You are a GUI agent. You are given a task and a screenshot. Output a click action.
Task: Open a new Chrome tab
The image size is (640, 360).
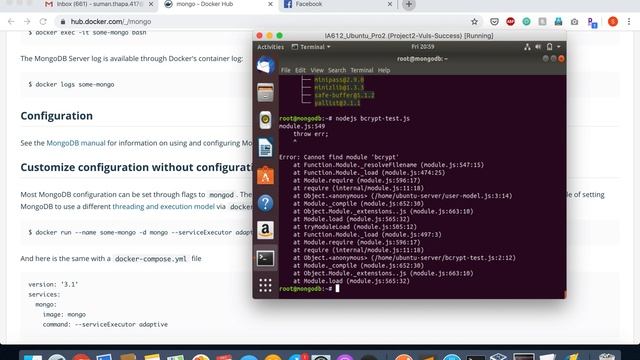[409, 4]
